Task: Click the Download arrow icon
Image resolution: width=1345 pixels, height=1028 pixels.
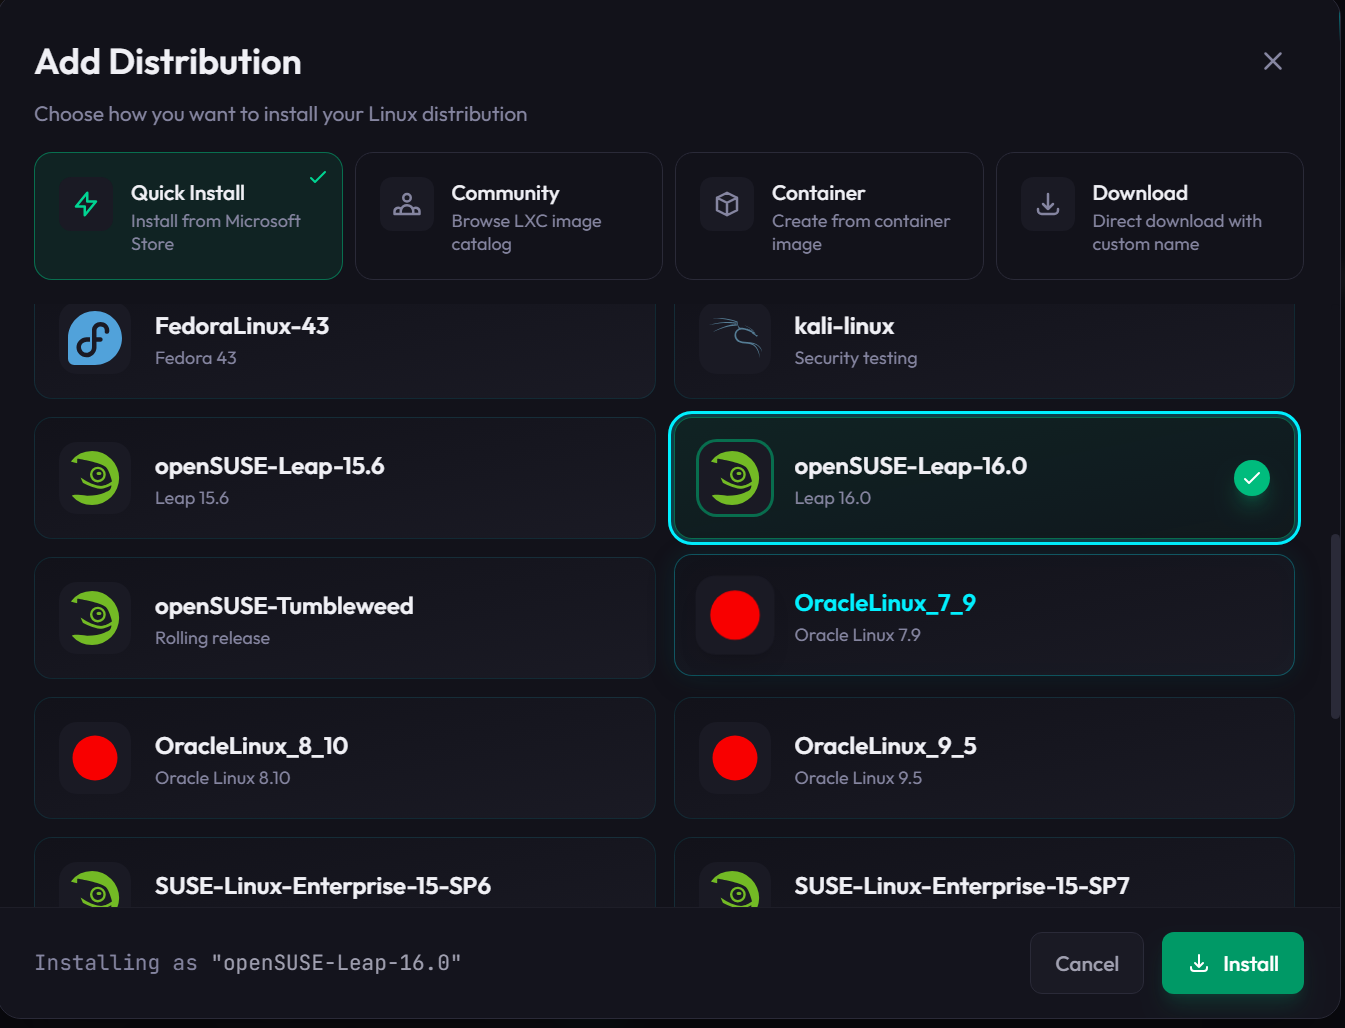Action: pyautogui.click(x=1048, y=204)
